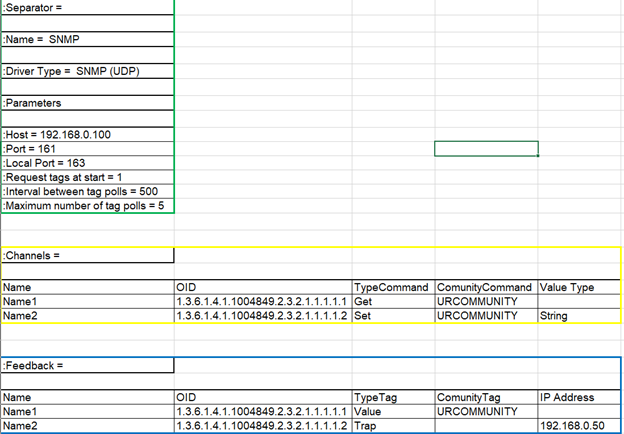Select the 192.168.0.50 IP address cell
Screen dimensions: 624x434
coord(579,426)
